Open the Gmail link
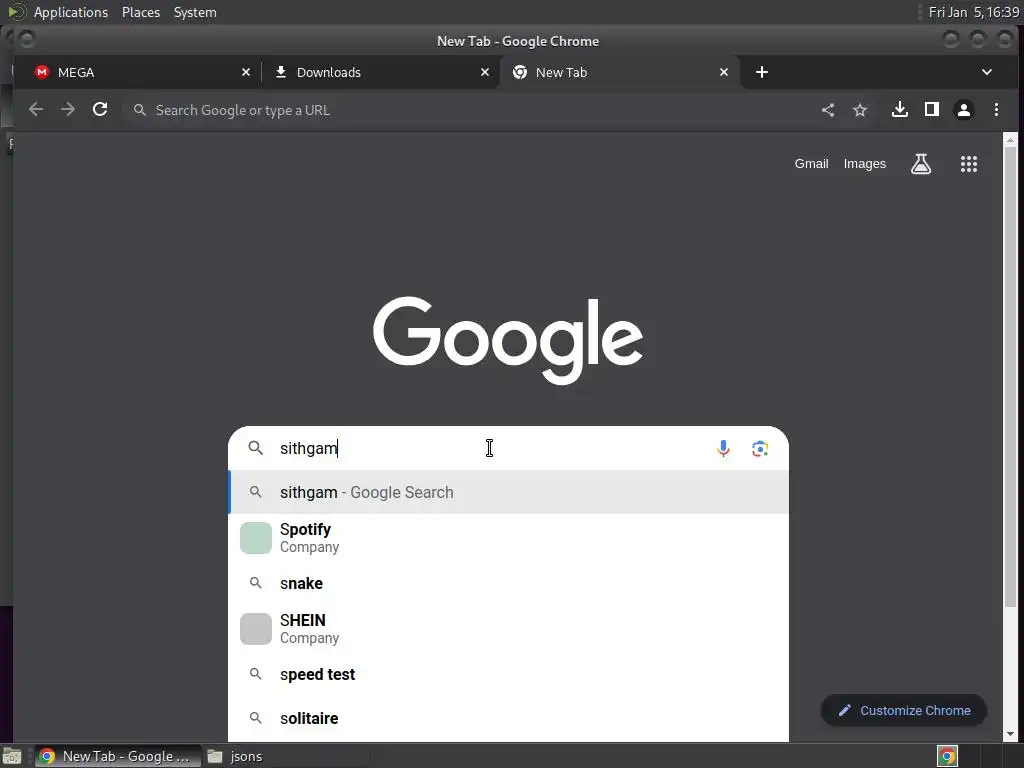Image resolution: width=1024 pixels, height=768 pixels. 811,164
